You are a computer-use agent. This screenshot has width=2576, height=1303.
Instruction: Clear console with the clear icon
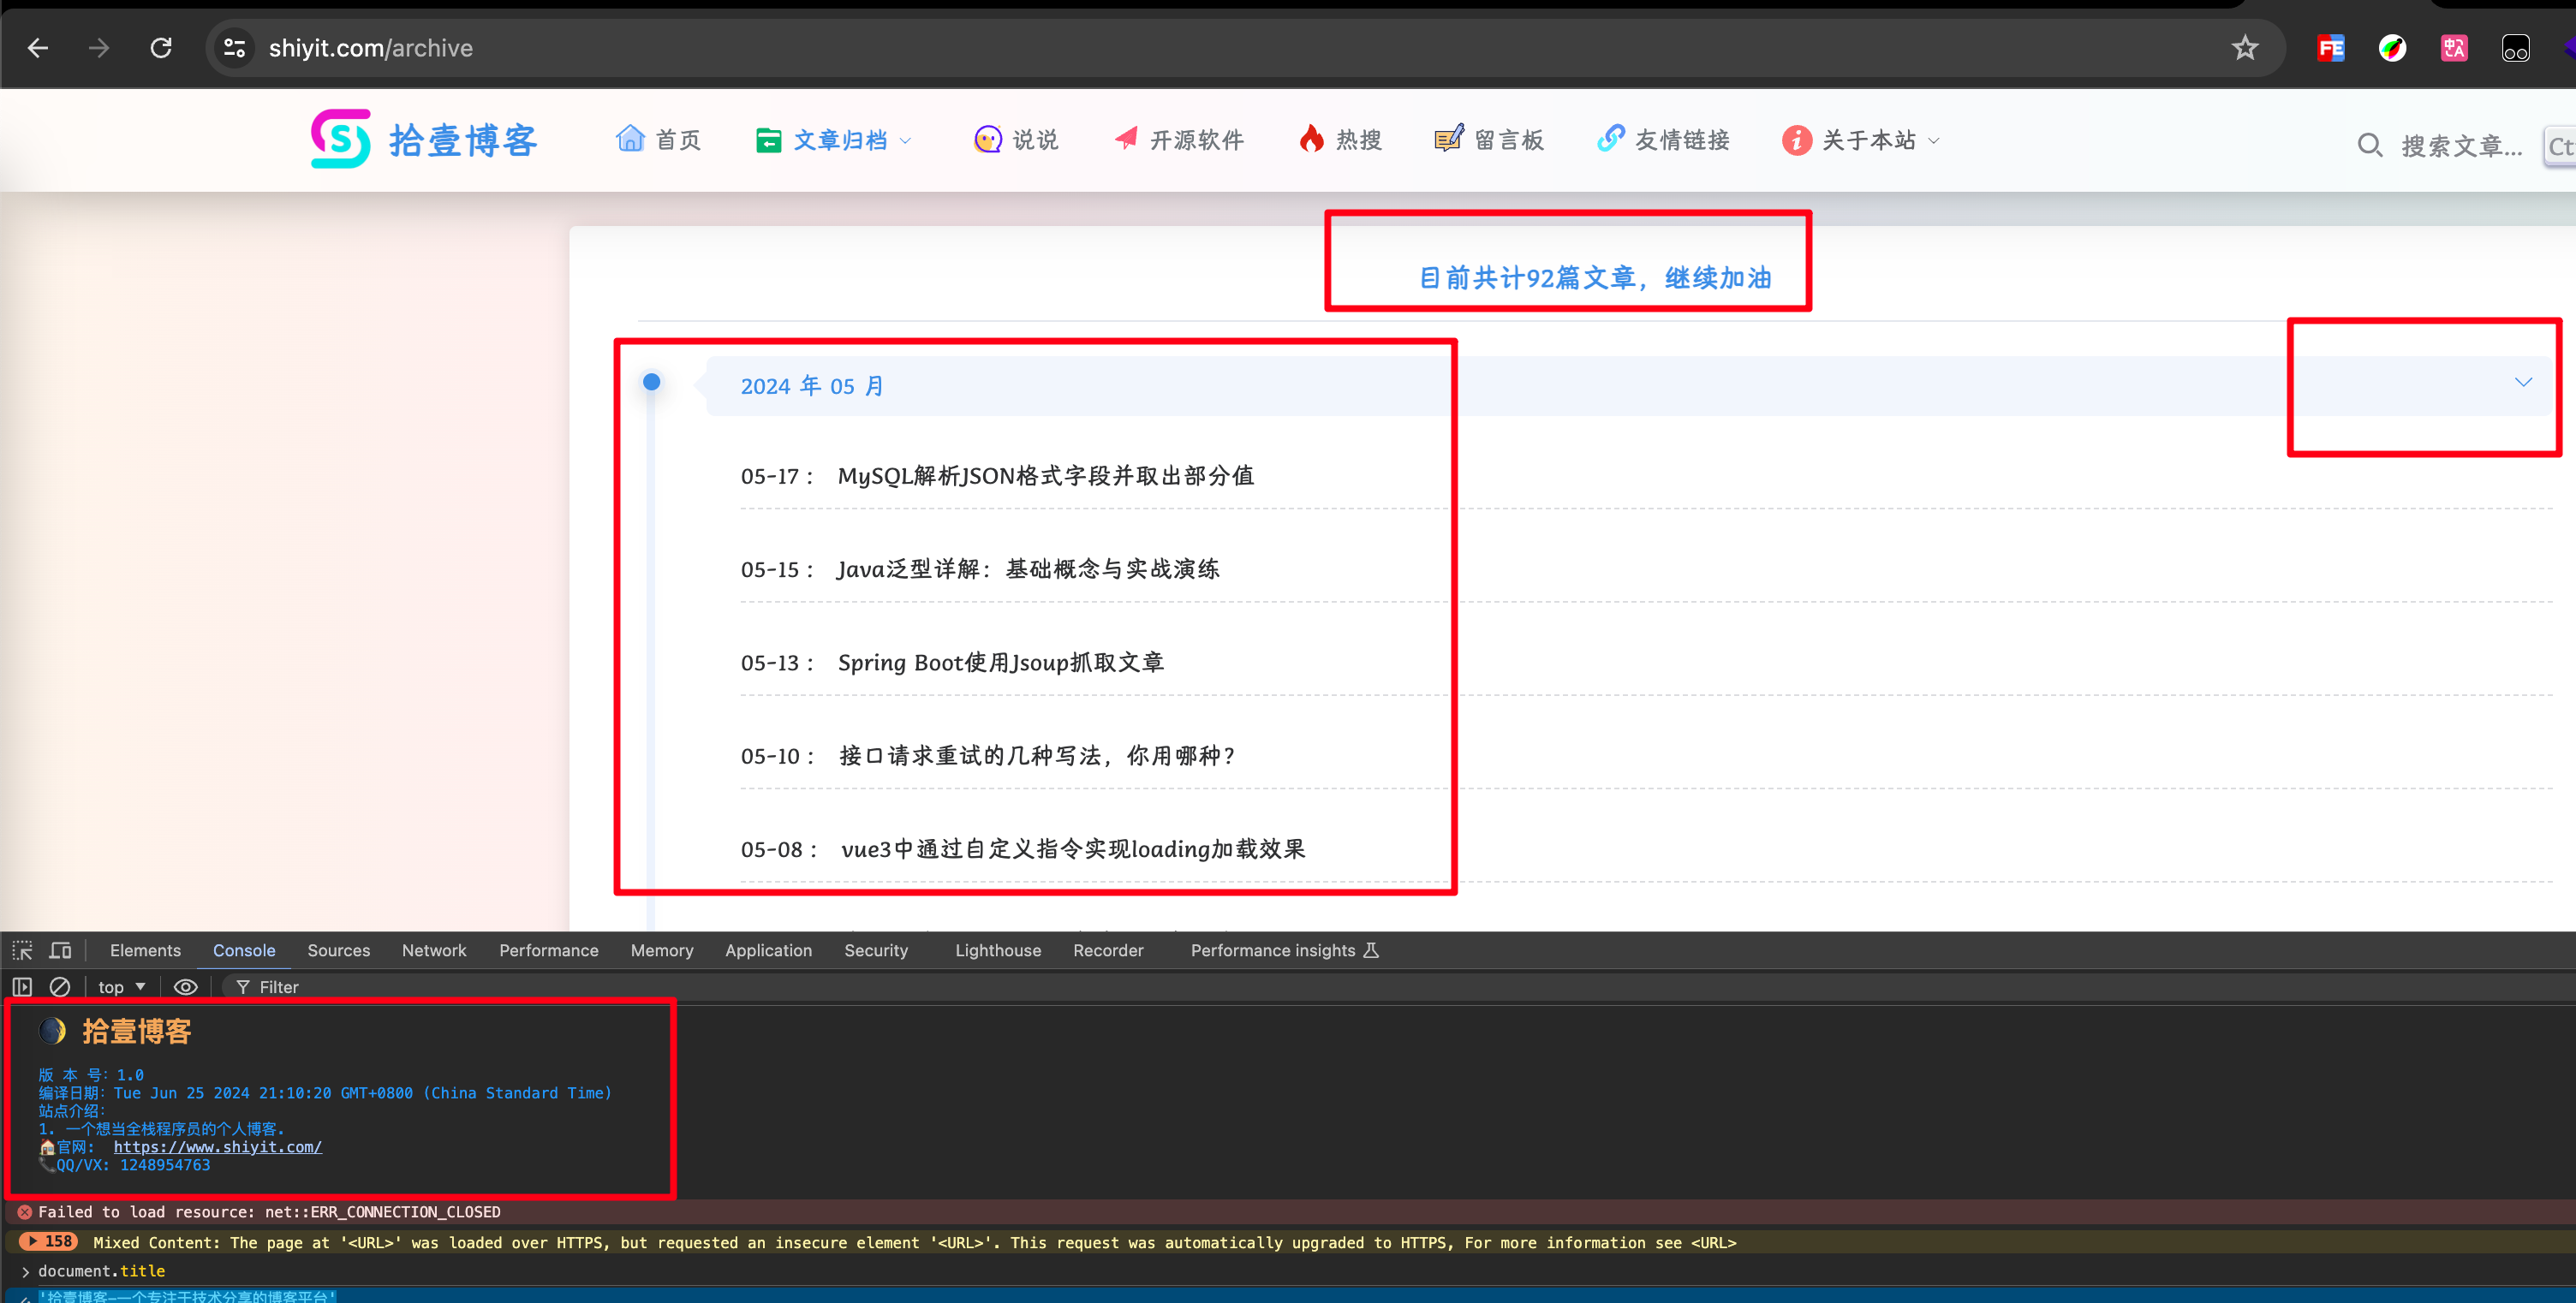click(x=60, y=987)
